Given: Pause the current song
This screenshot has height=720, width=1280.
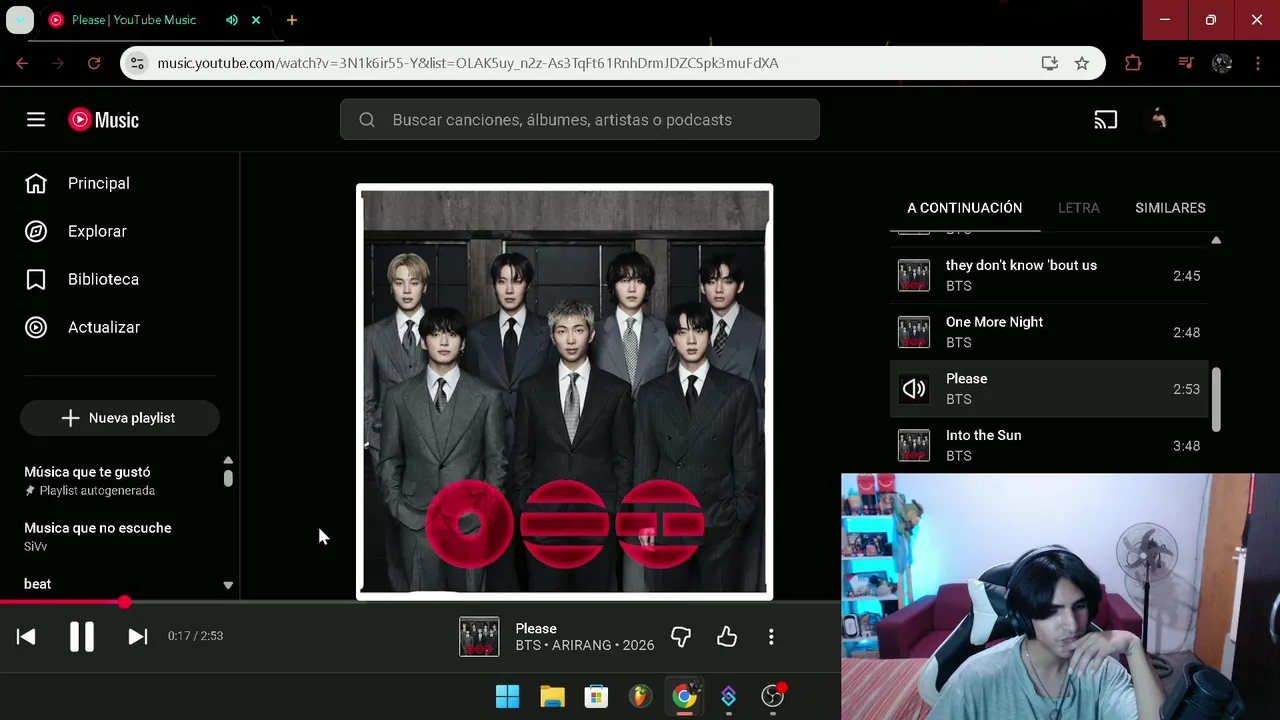Looking at the screenshot, I should point(81,636).
